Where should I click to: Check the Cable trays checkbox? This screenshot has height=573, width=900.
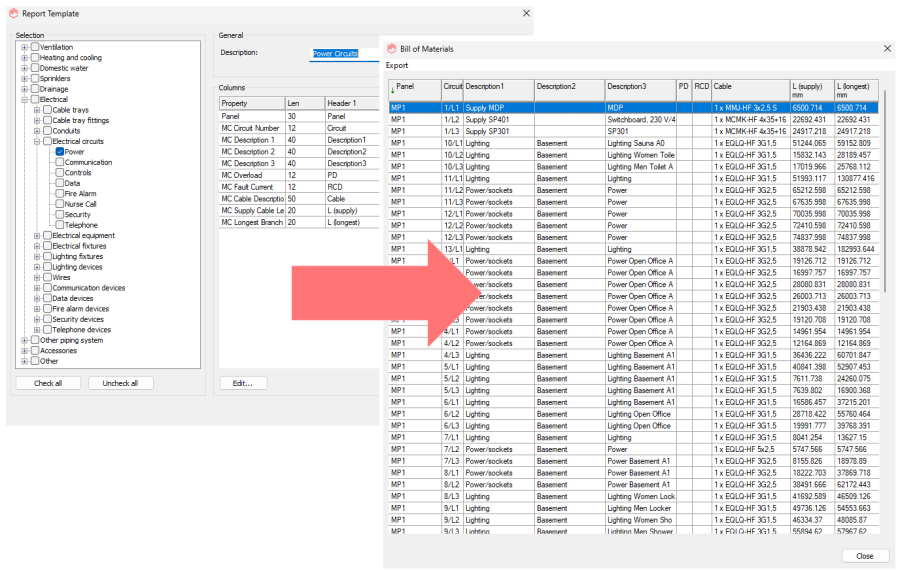pyautogui.click(x=48, y=110)
